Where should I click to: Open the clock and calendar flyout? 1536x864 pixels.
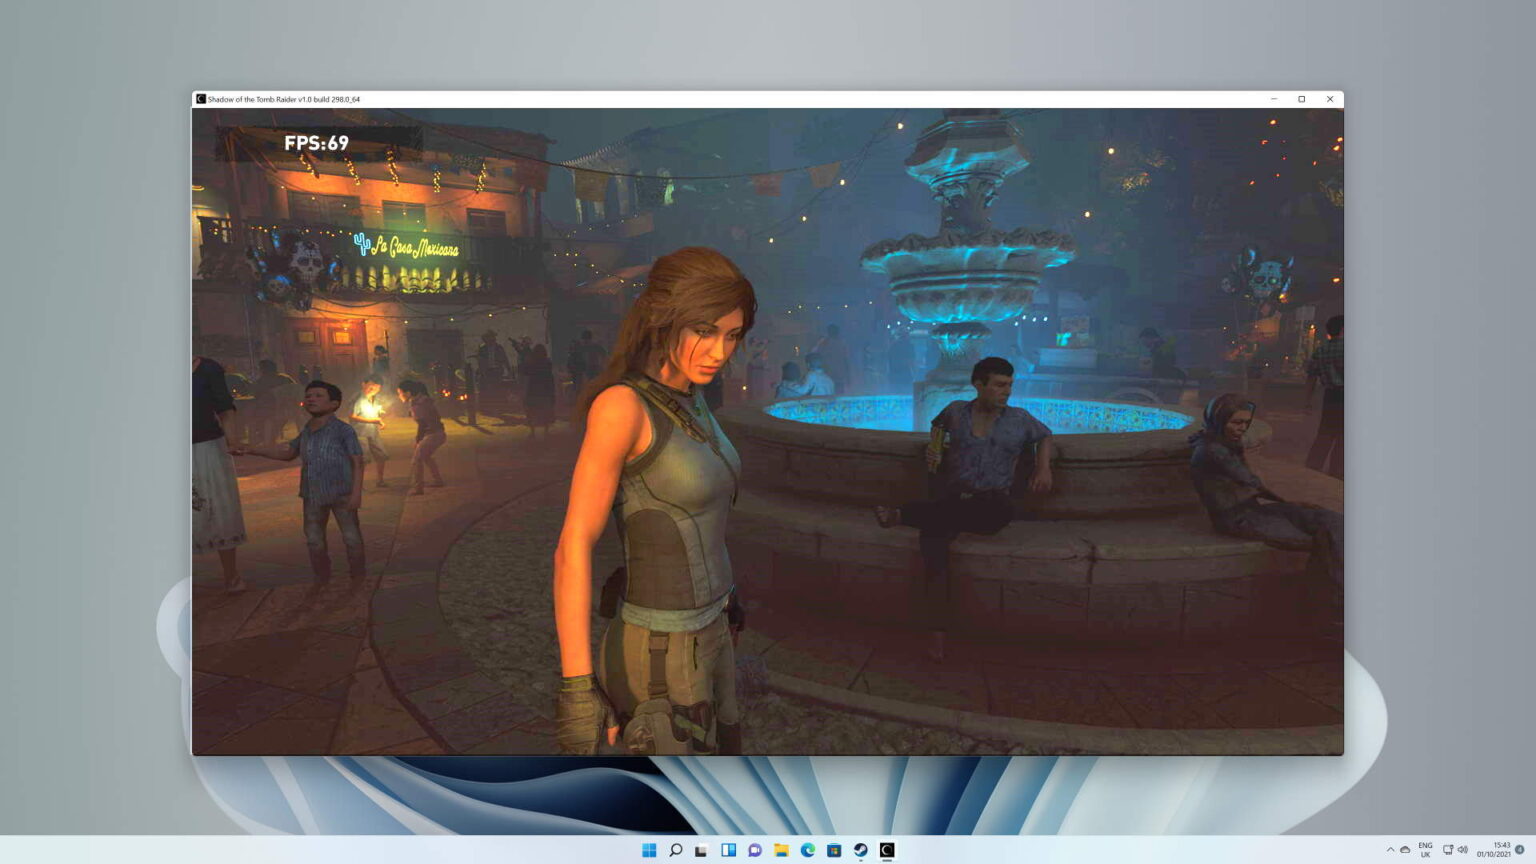coord(1492,850)
